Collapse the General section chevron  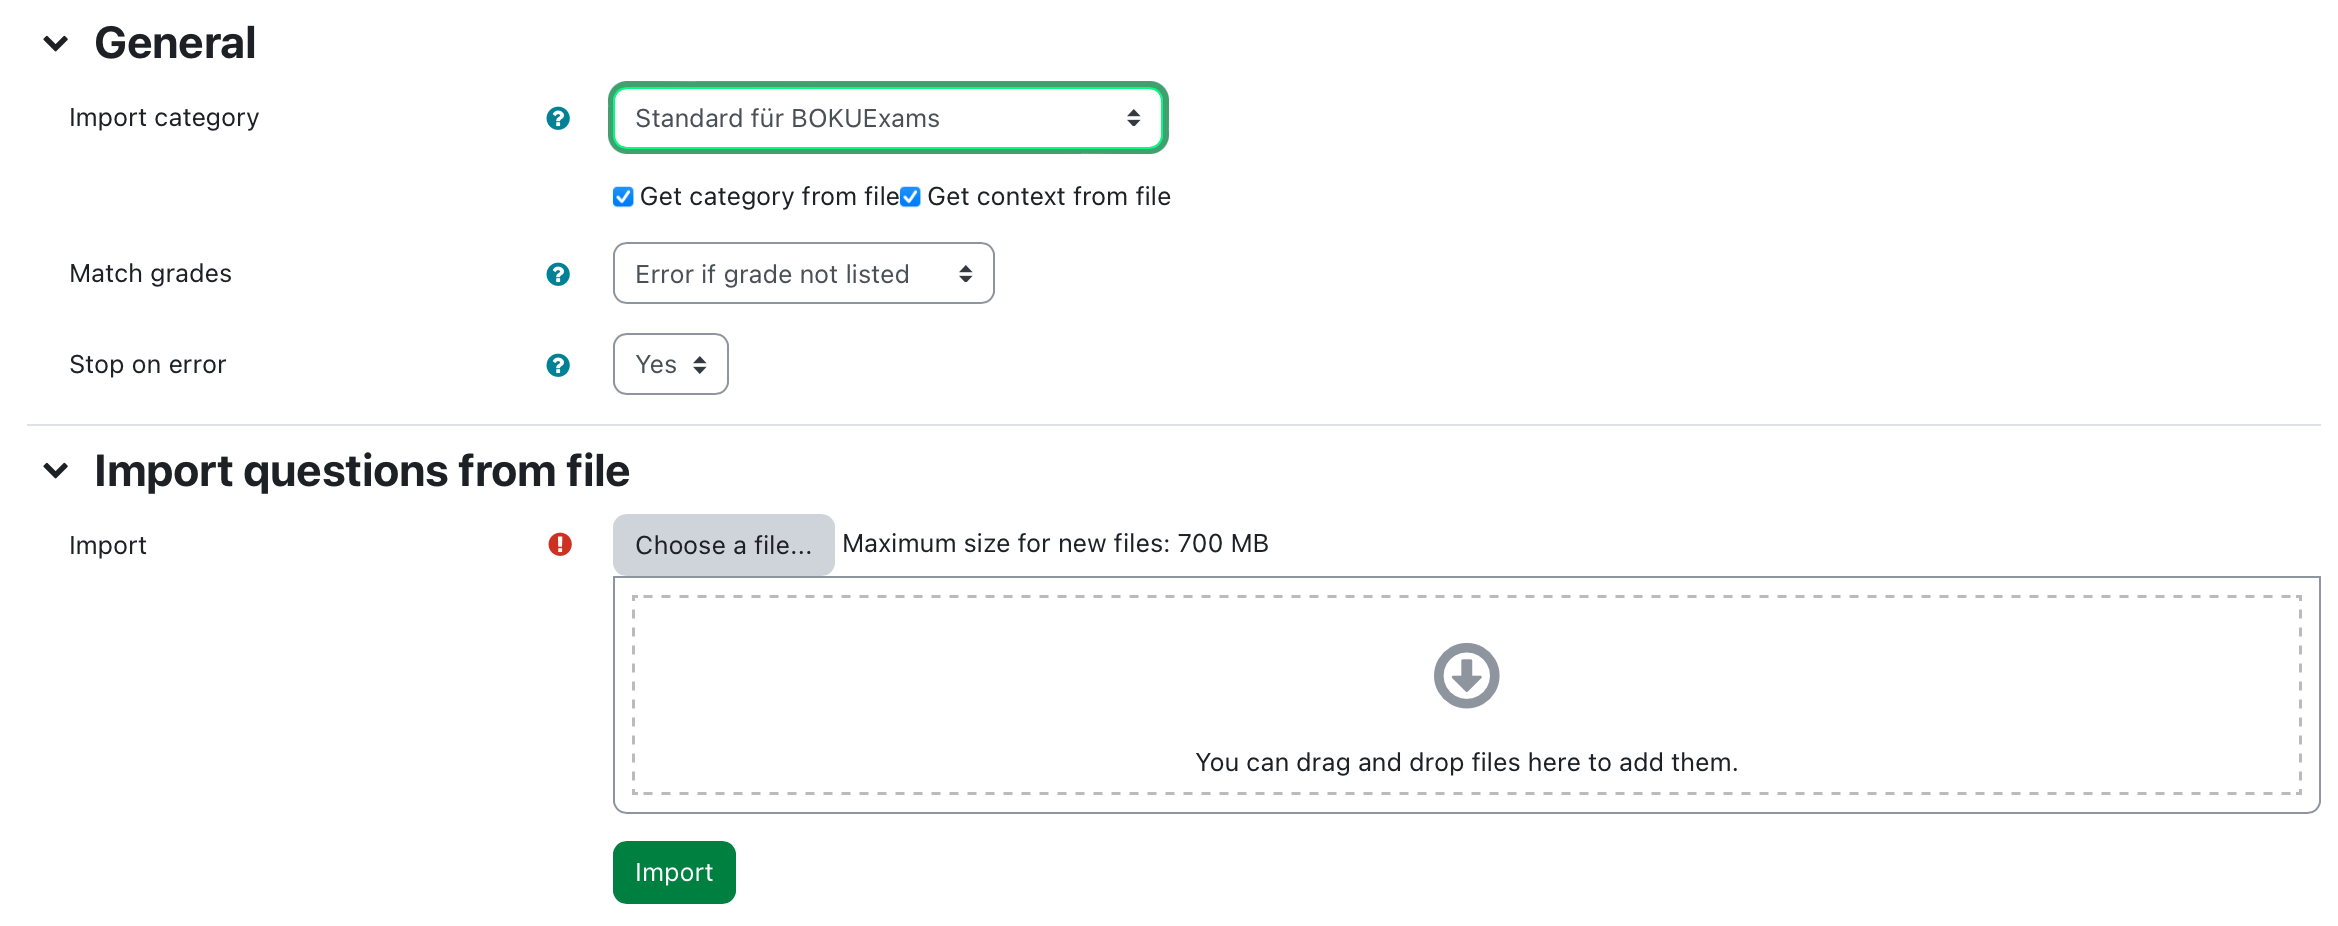coord(56,43)
